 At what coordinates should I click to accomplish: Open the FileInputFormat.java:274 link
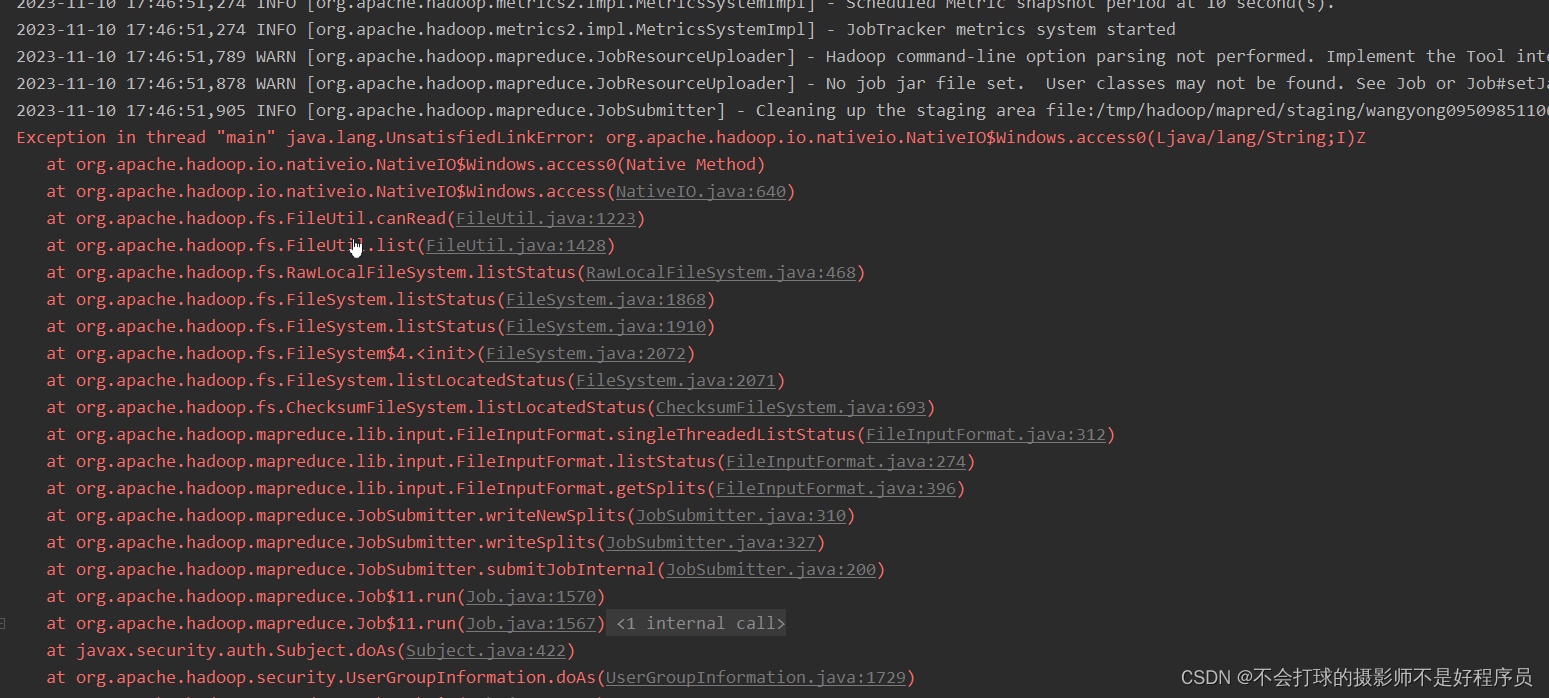click(846, 461)
